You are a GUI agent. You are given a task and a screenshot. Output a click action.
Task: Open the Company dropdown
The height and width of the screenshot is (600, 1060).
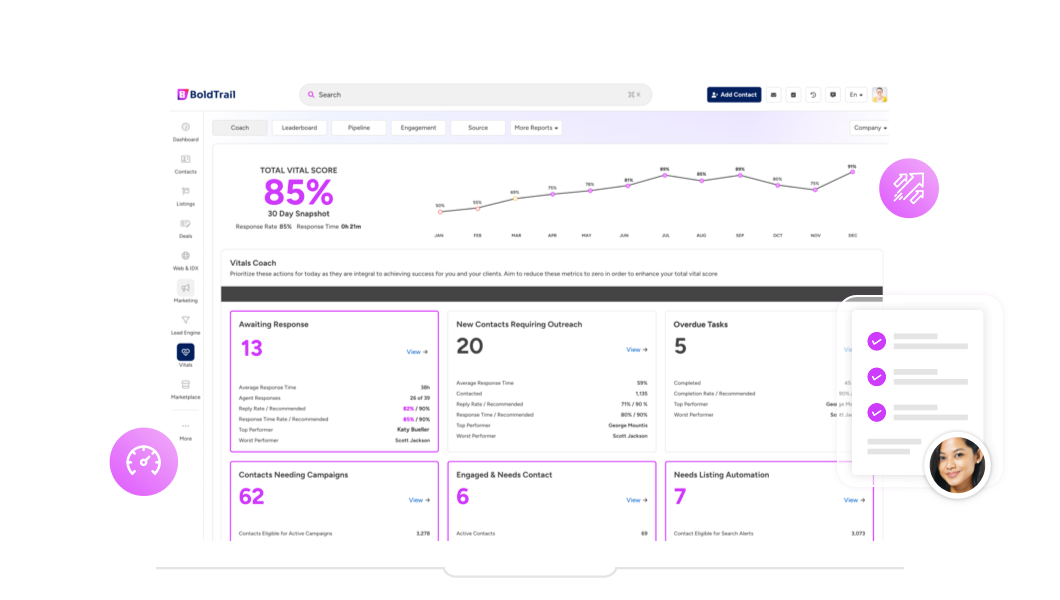tap(869, 128)
